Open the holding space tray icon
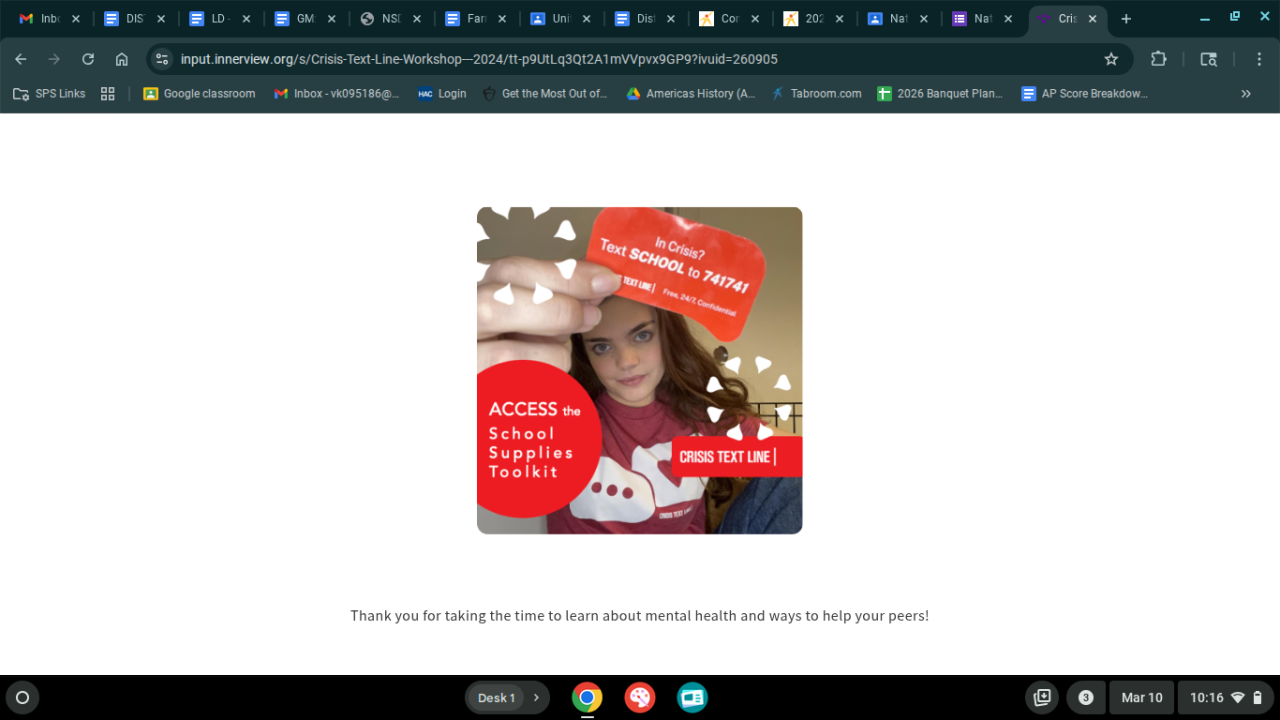 [x=1042, y=698]
